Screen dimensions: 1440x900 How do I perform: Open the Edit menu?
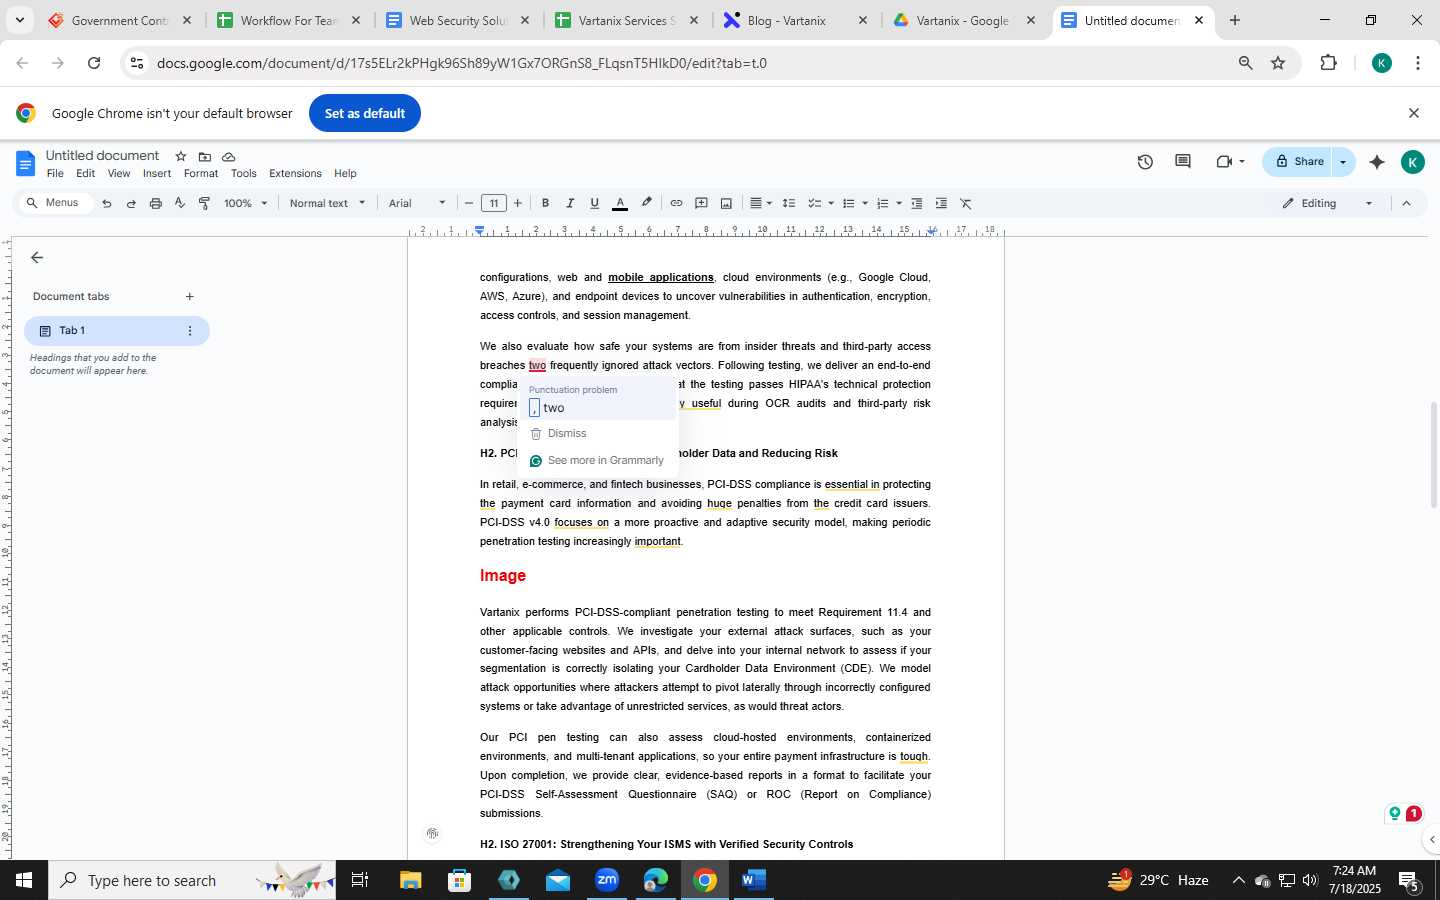coord(86,173)
